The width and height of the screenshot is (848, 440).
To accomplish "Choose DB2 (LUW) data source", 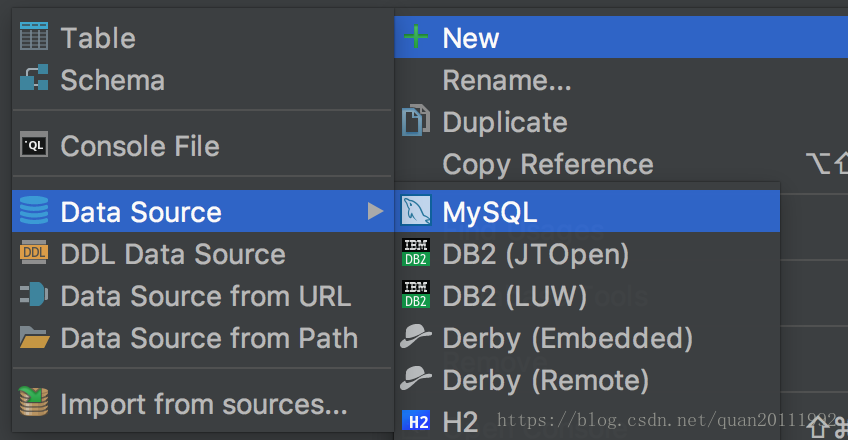I will point(587,296).
